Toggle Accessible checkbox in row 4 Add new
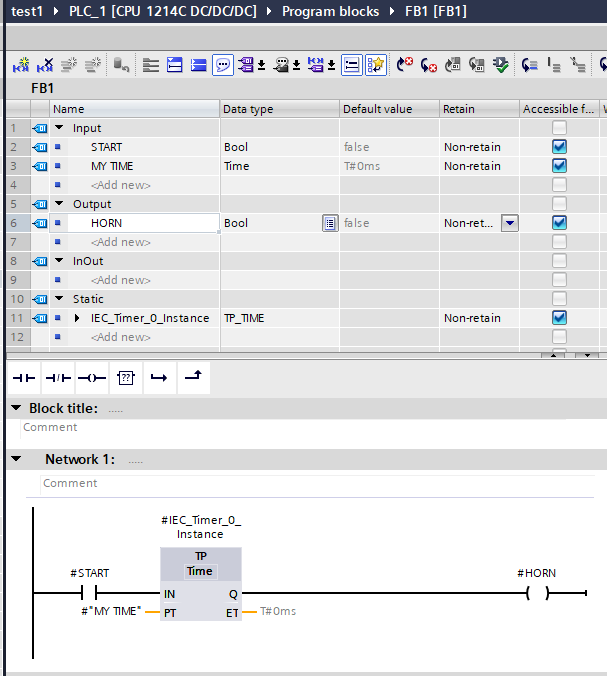Viewport: 607px width, 676px height. point(559,185)
